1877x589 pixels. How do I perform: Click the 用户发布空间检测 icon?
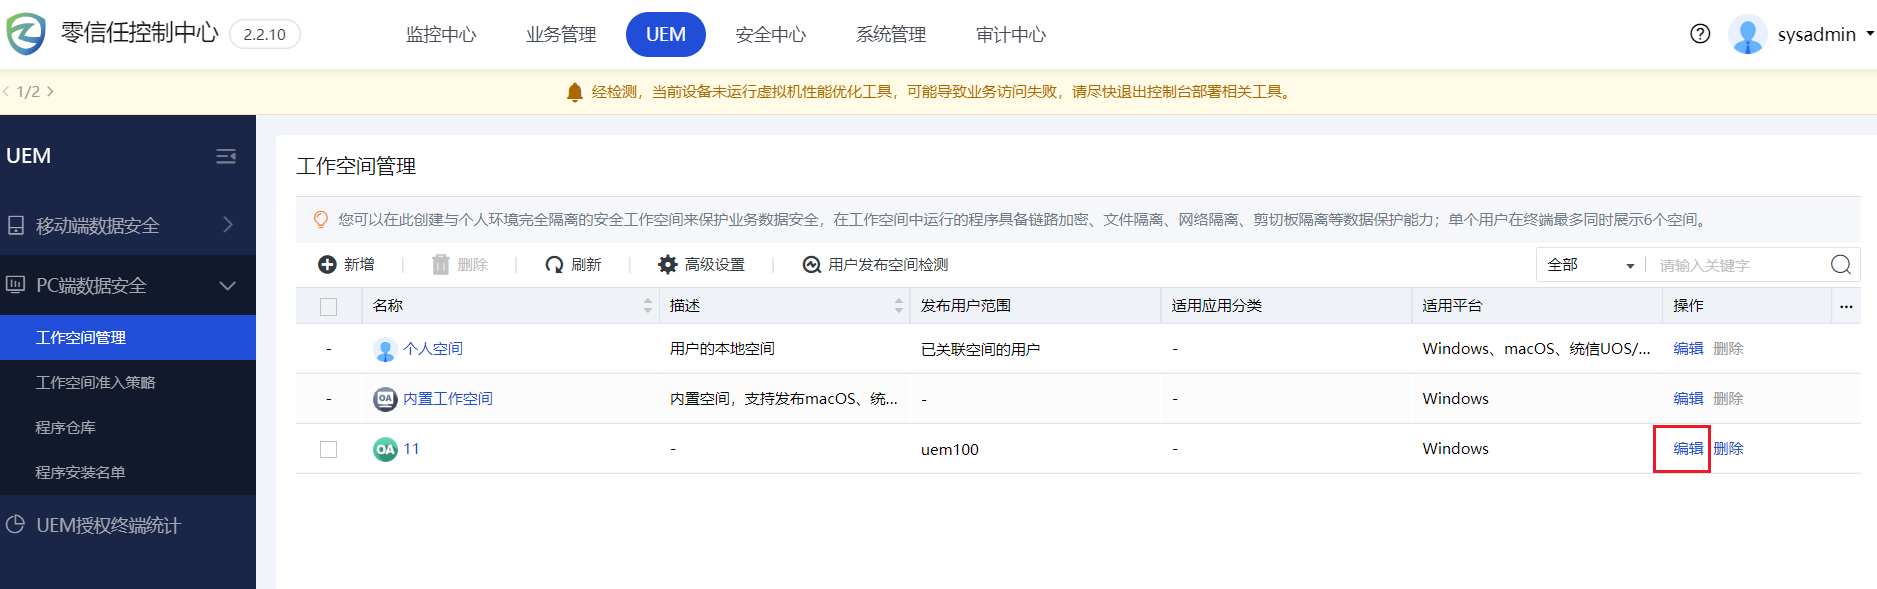(x=812, y=265)
